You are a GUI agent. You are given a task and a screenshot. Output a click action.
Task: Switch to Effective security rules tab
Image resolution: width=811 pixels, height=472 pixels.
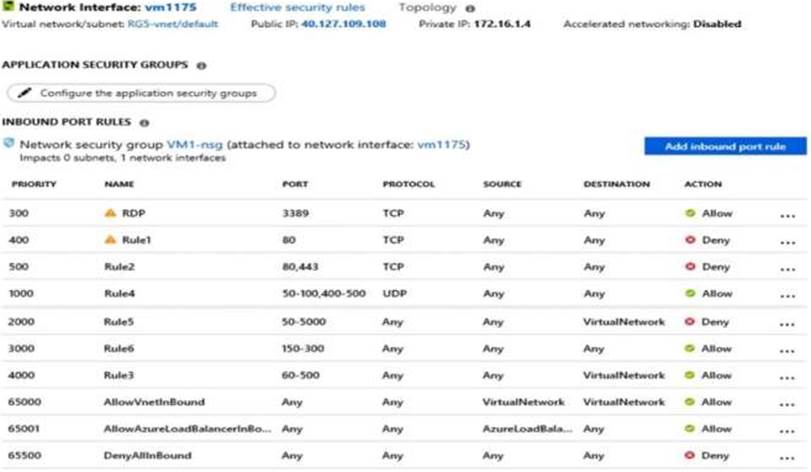tap(297, 8)
